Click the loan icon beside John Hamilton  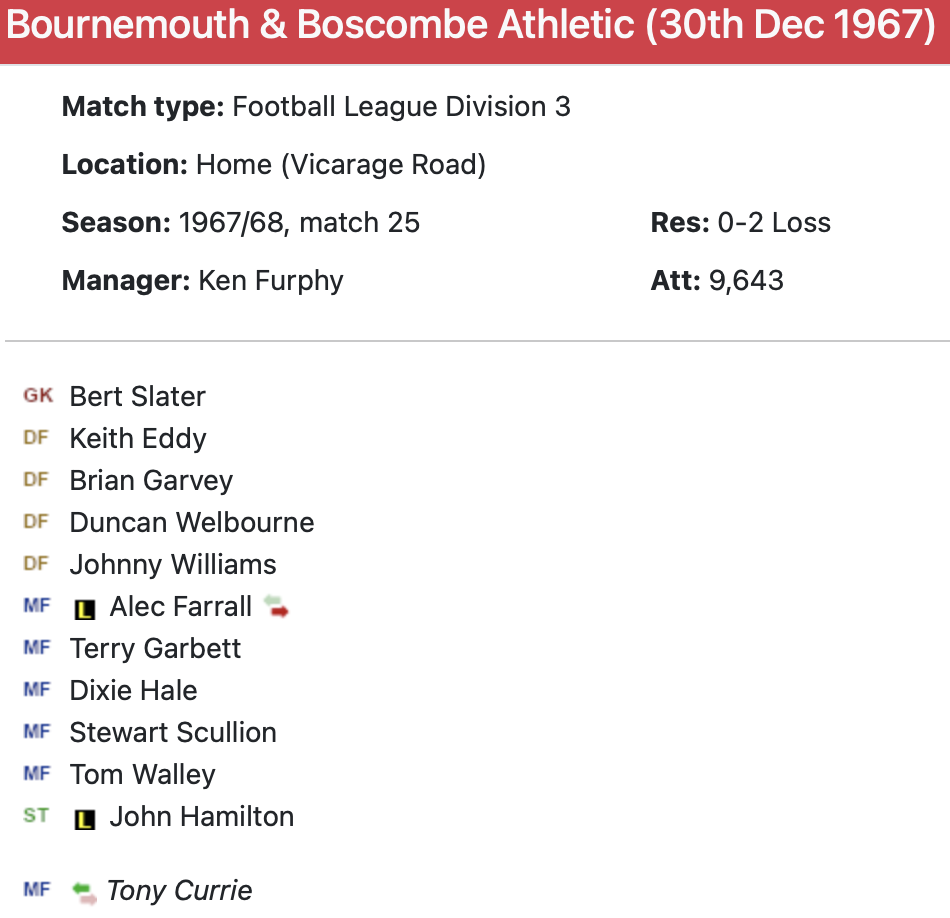pos(85,819)
